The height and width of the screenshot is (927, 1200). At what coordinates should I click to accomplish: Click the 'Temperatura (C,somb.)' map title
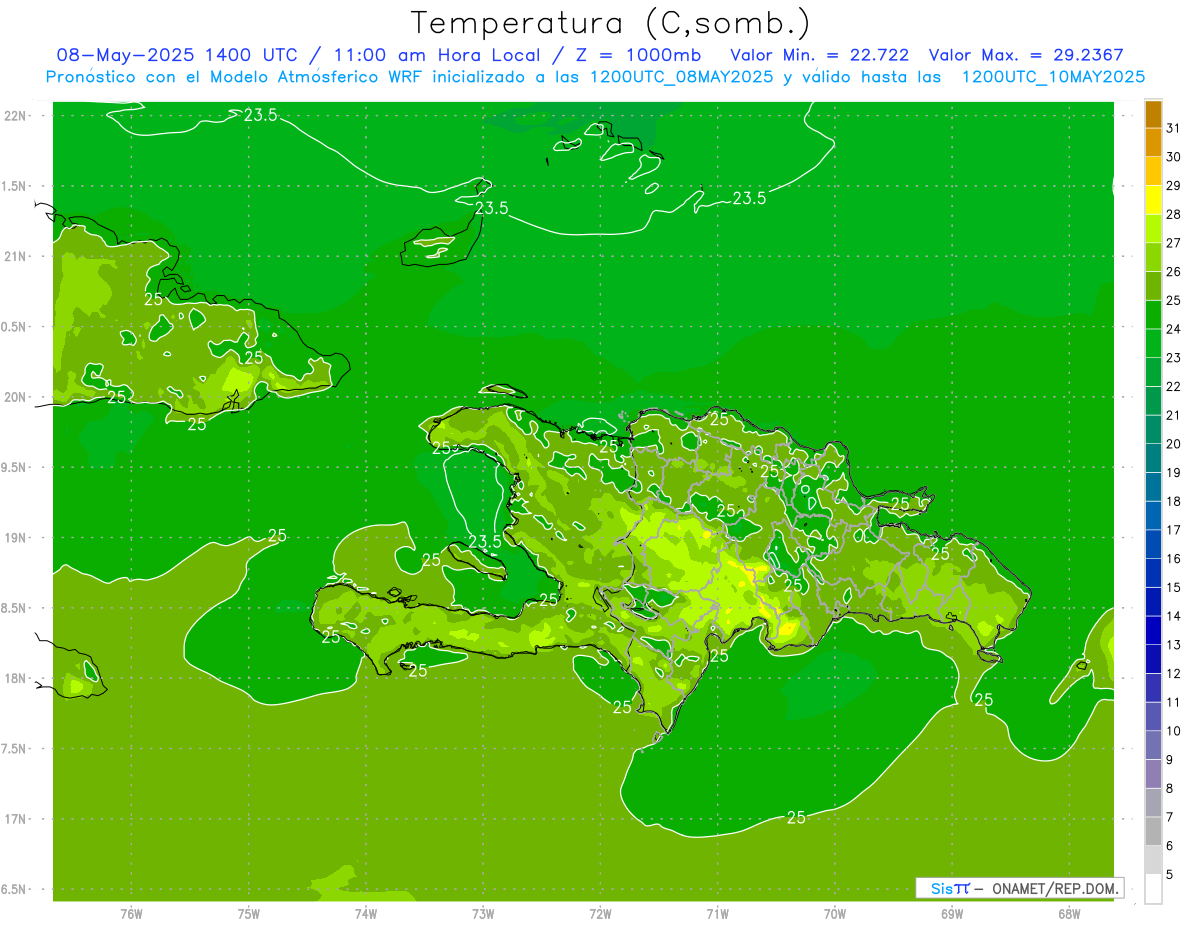(611, 23)
